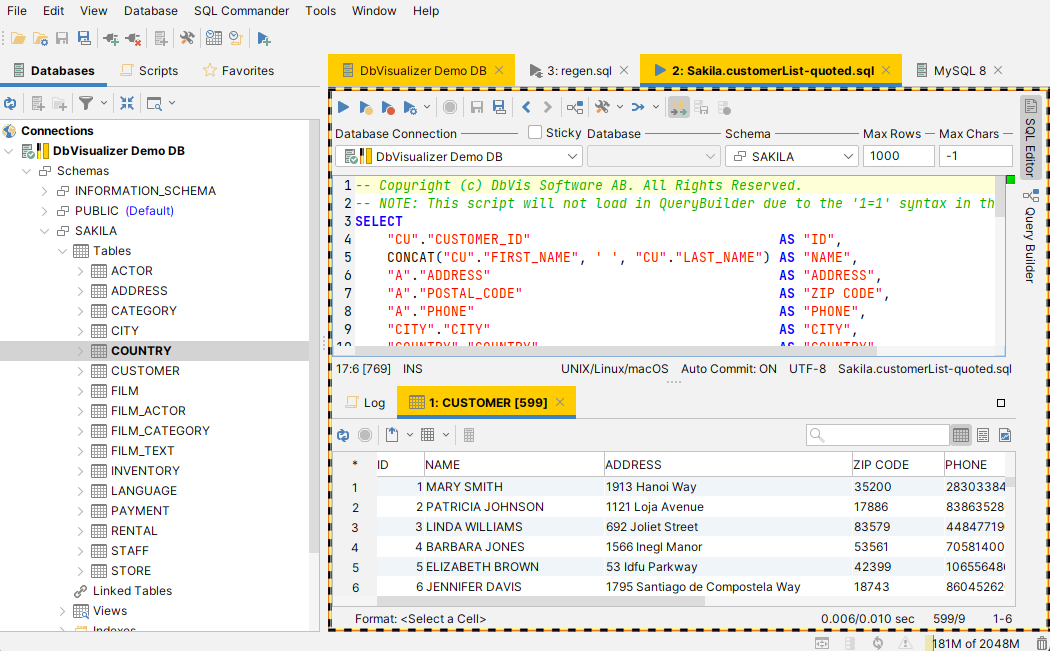This screenshot has height=651, width=1050.
Task: Click the Max Rows input field
Action: tap(898, 156)
